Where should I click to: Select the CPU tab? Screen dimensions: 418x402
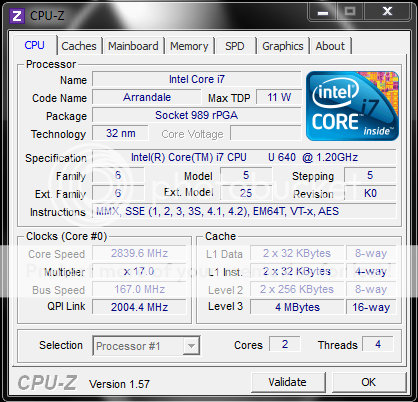[x=35, y=45]
